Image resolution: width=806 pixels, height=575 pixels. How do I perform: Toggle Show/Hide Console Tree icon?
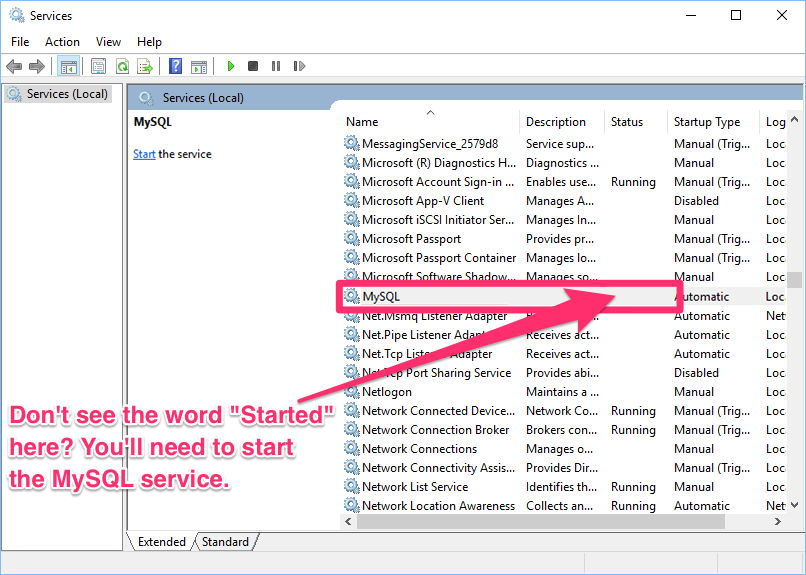[68, 66]
